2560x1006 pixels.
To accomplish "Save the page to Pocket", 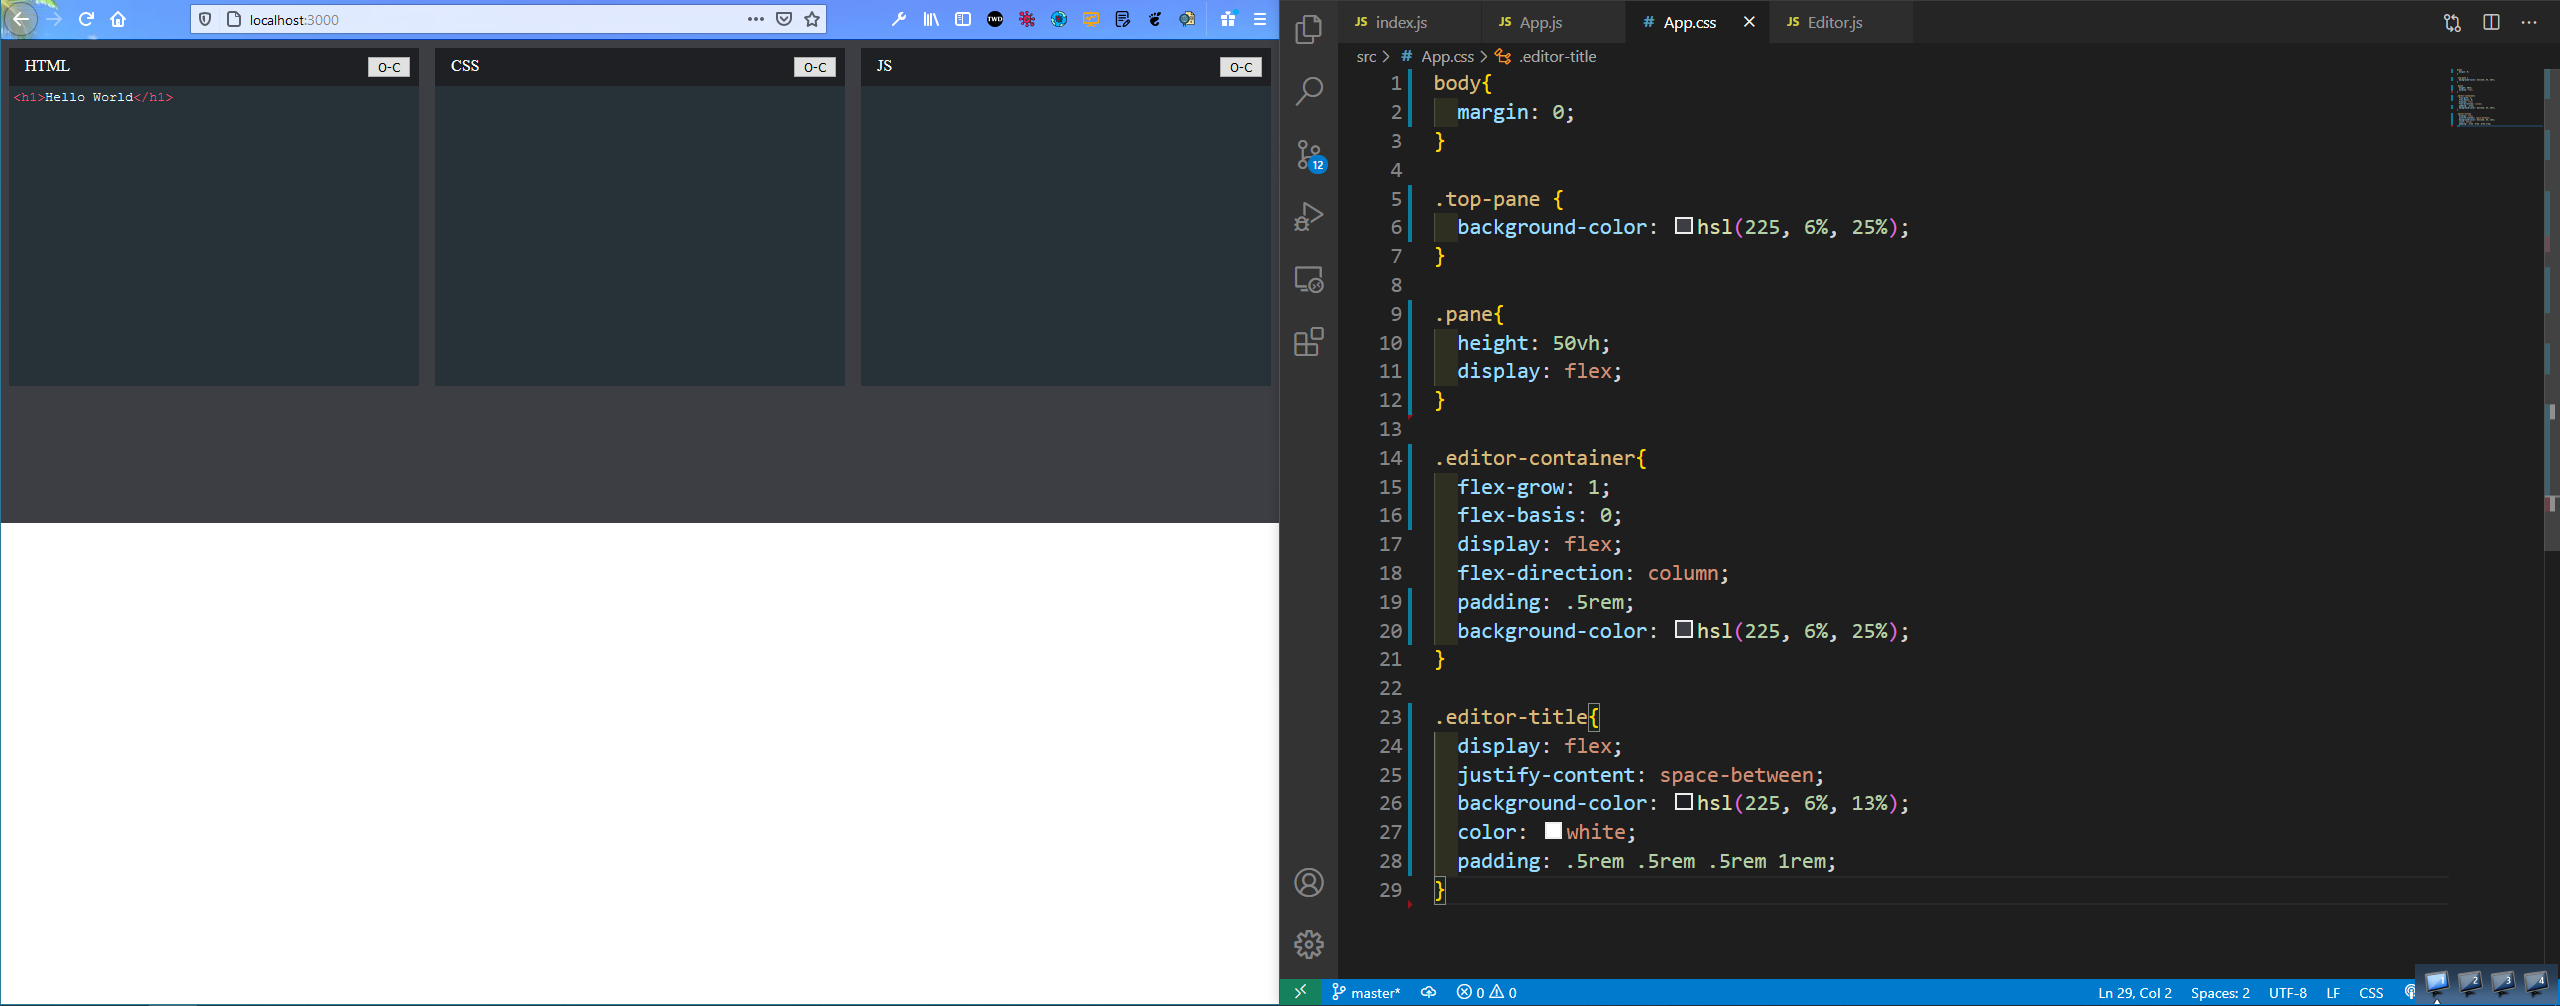I will tap(784, 19).
